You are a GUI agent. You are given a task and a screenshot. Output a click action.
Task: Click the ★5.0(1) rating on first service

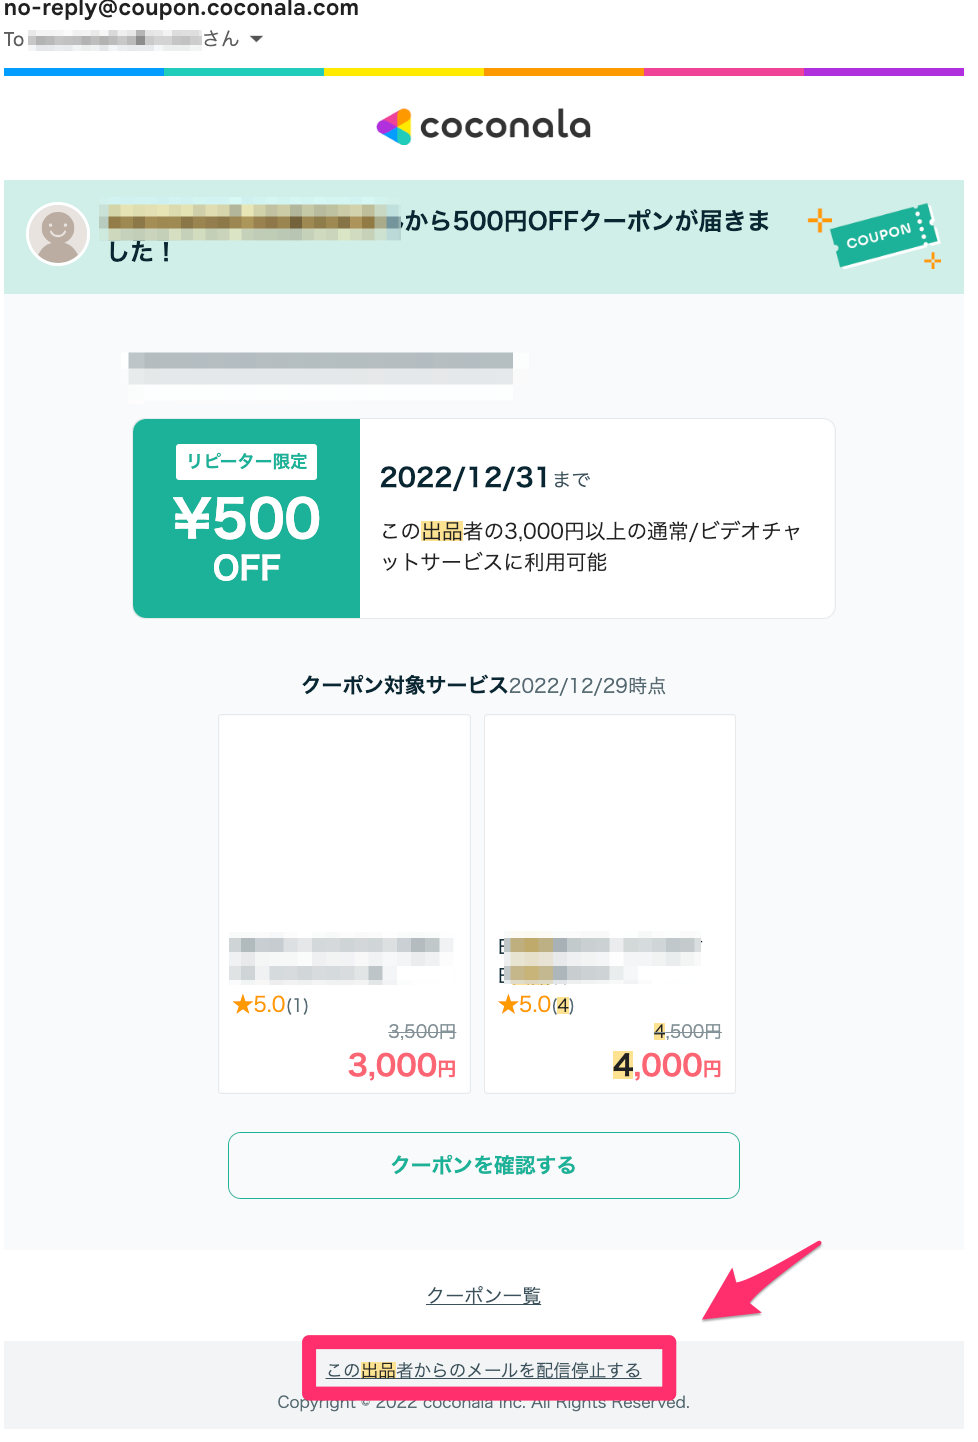(x=270, y=1004)
